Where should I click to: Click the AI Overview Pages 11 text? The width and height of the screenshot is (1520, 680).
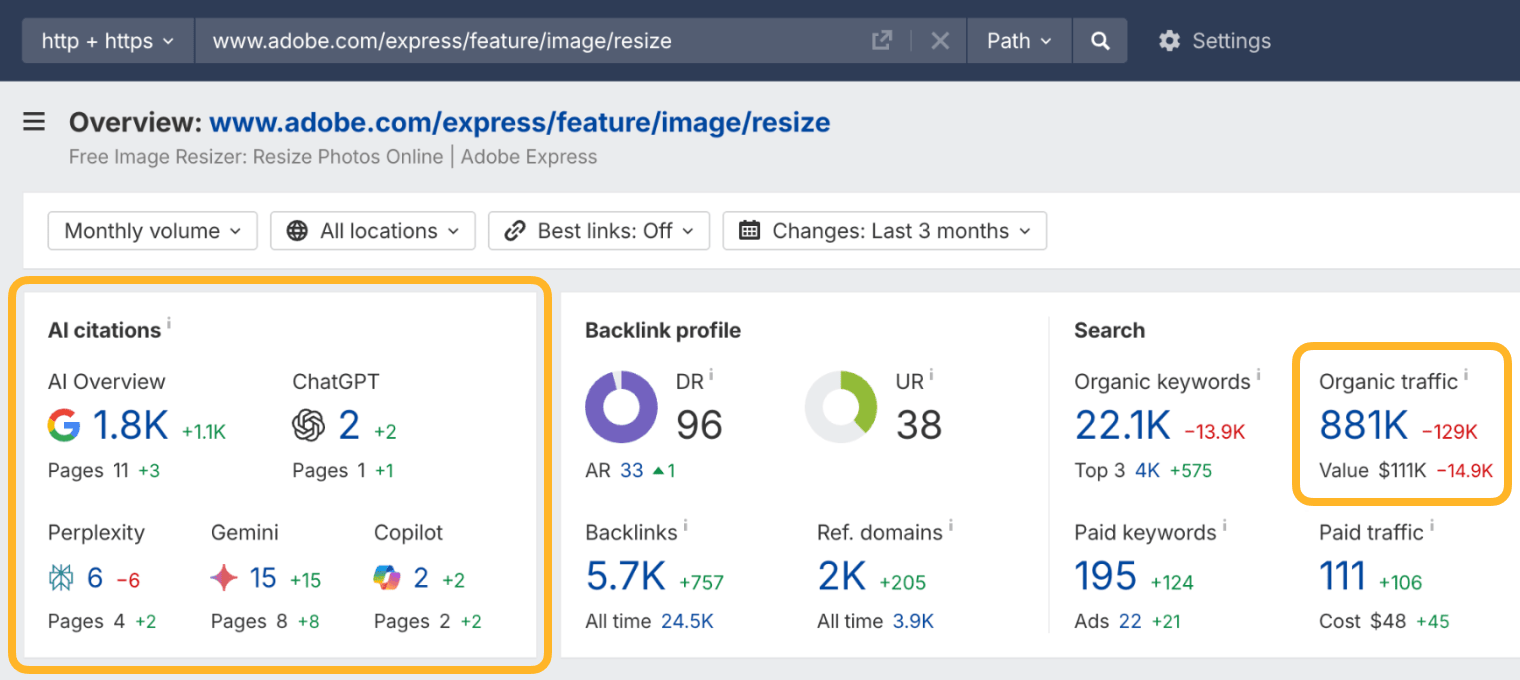88,470
